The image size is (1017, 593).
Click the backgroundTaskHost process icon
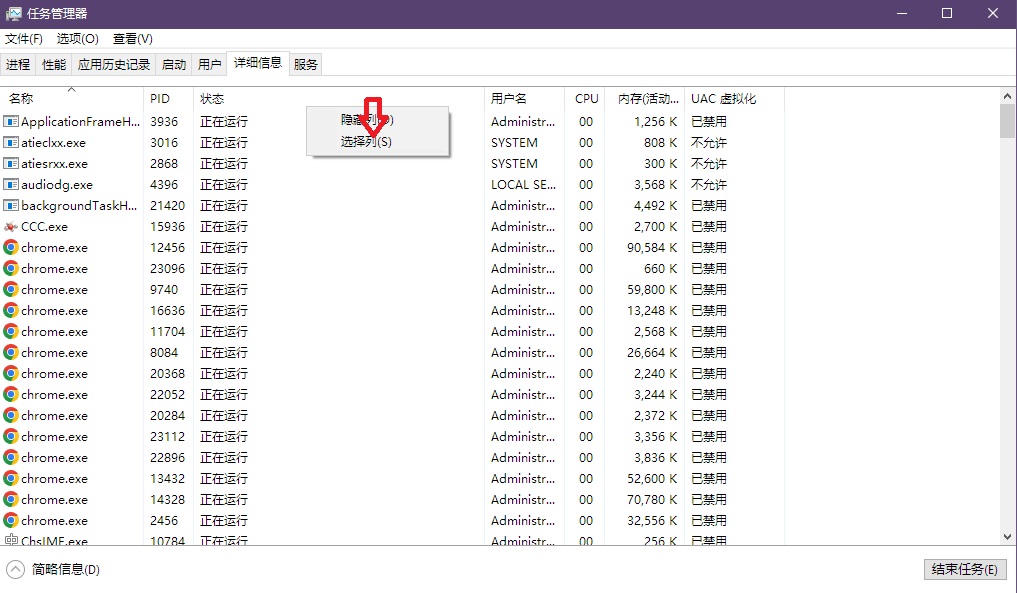click(x=11, y=206)
